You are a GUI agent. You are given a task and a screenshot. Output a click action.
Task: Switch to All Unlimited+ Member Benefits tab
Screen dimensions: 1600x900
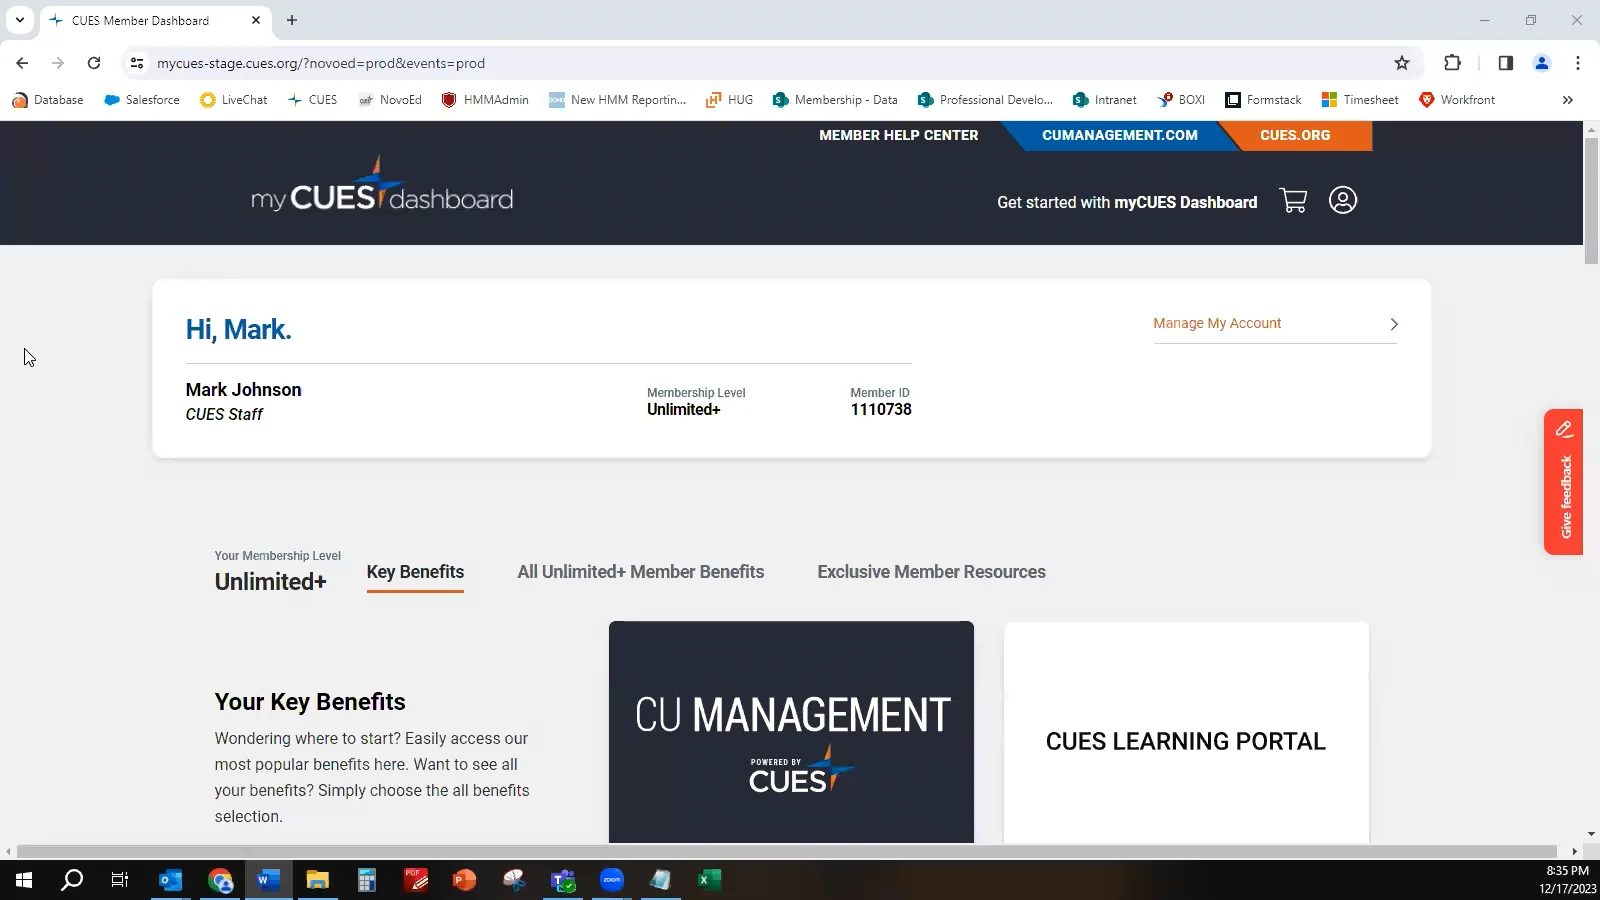click(x=640, y=571)
